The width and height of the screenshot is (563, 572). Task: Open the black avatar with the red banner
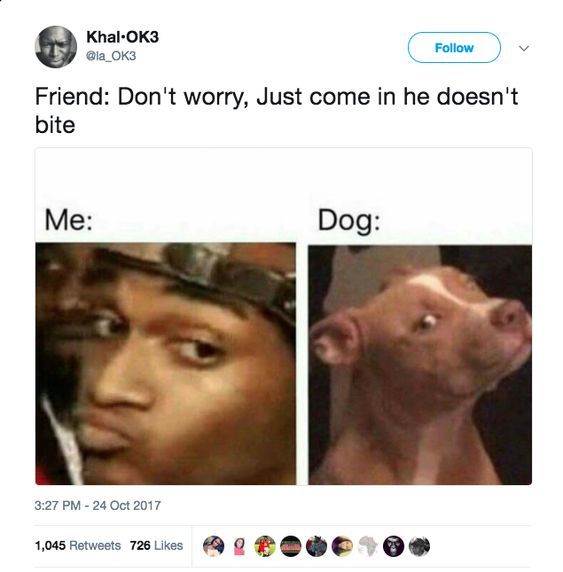tap(290, 546)
